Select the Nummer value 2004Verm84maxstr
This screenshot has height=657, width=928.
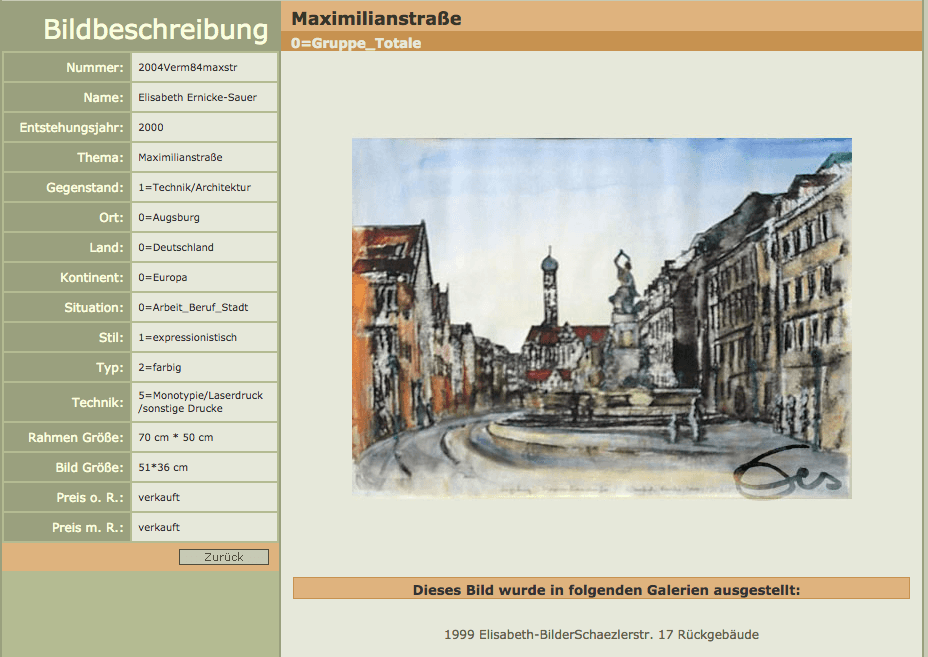click(188, 67)
